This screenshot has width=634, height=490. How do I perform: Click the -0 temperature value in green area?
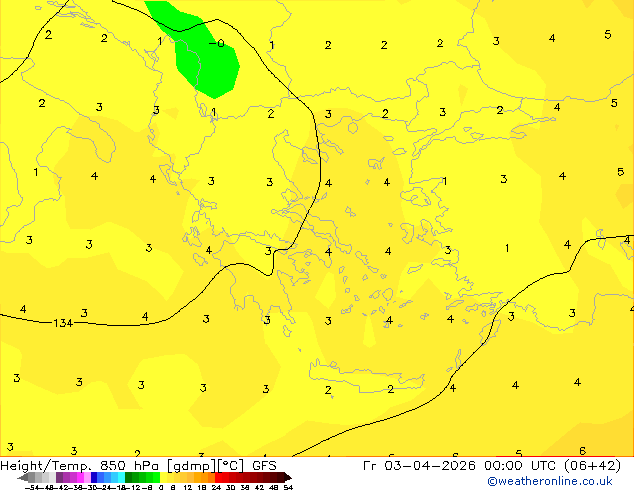217,43
